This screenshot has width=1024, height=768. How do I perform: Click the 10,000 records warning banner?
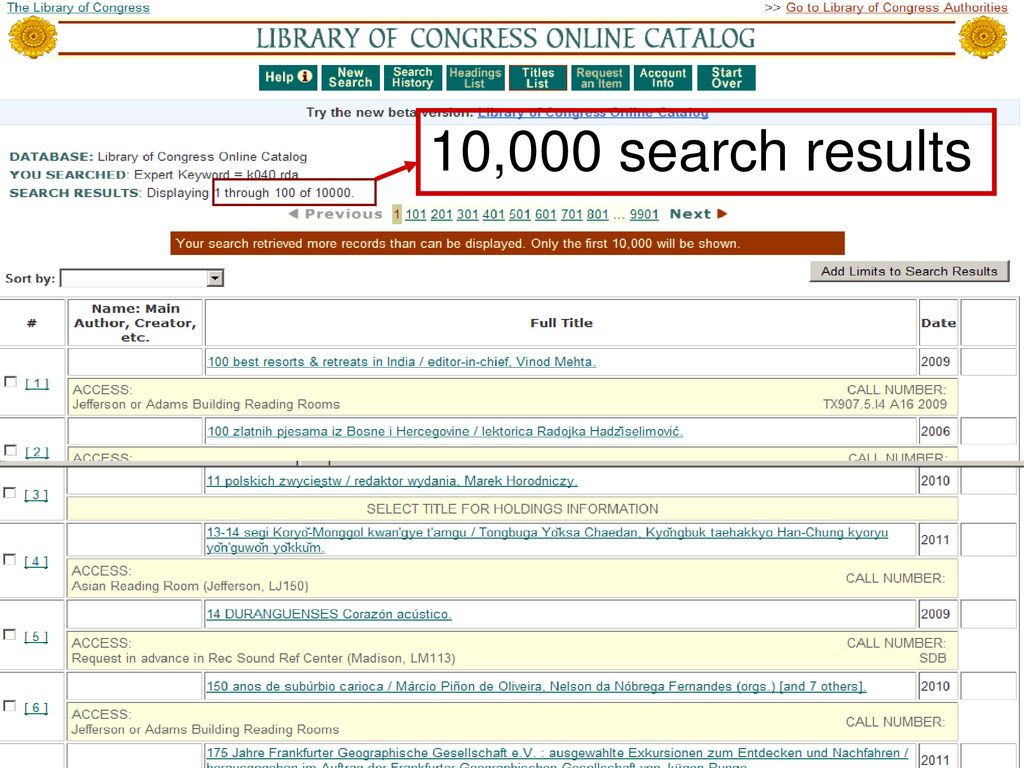coord(507,244)
